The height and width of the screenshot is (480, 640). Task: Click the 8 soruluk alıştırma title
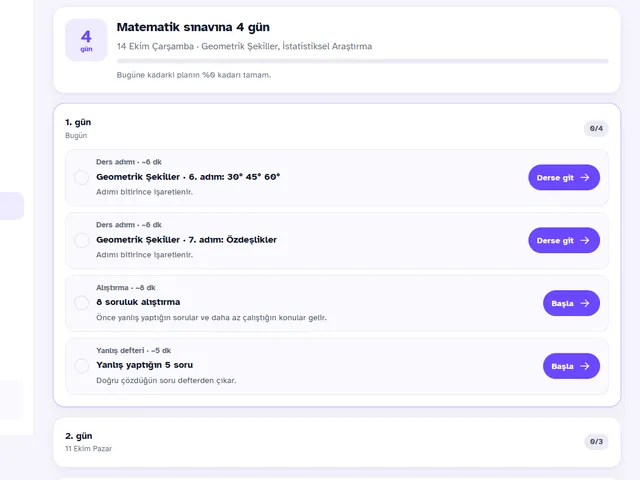pyautogui.click(x=138, y=302)
